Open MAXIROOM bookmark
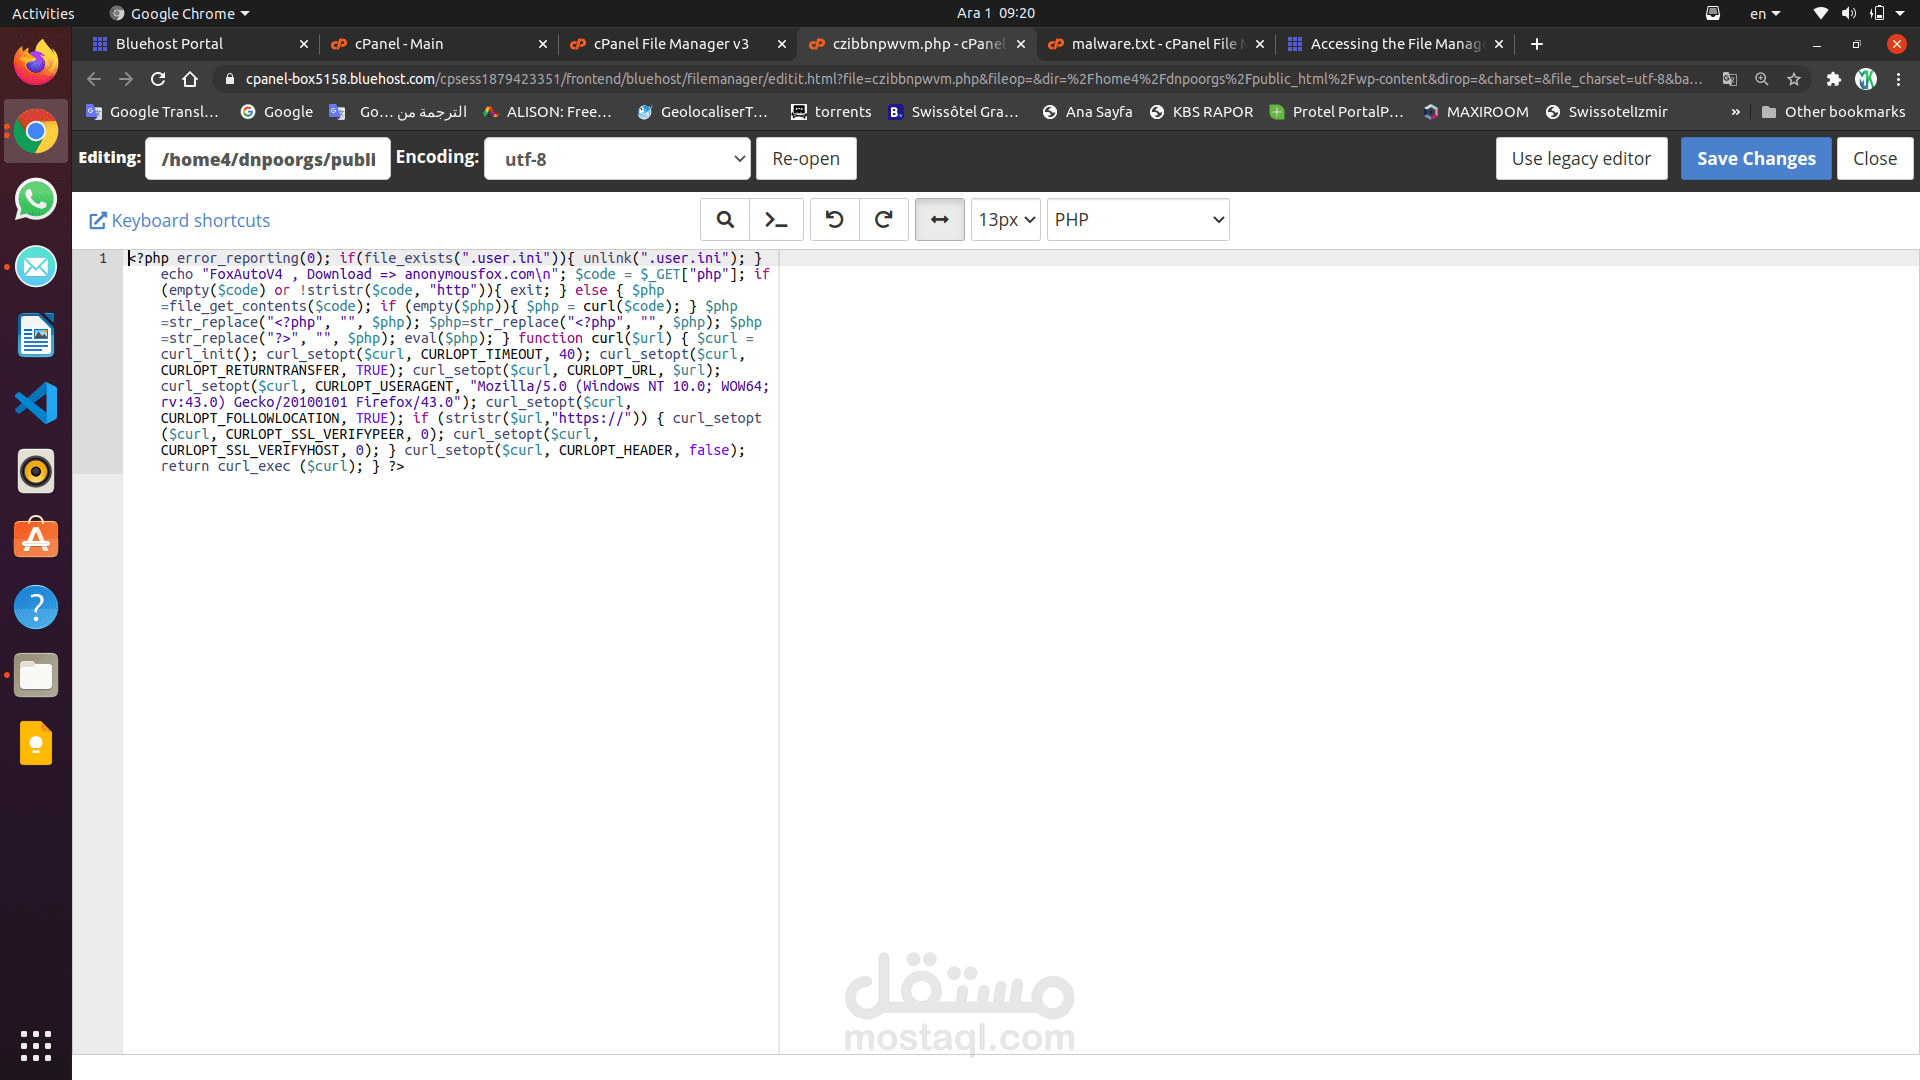This screenshot has height=1080, width=1920. [1476, 112]
